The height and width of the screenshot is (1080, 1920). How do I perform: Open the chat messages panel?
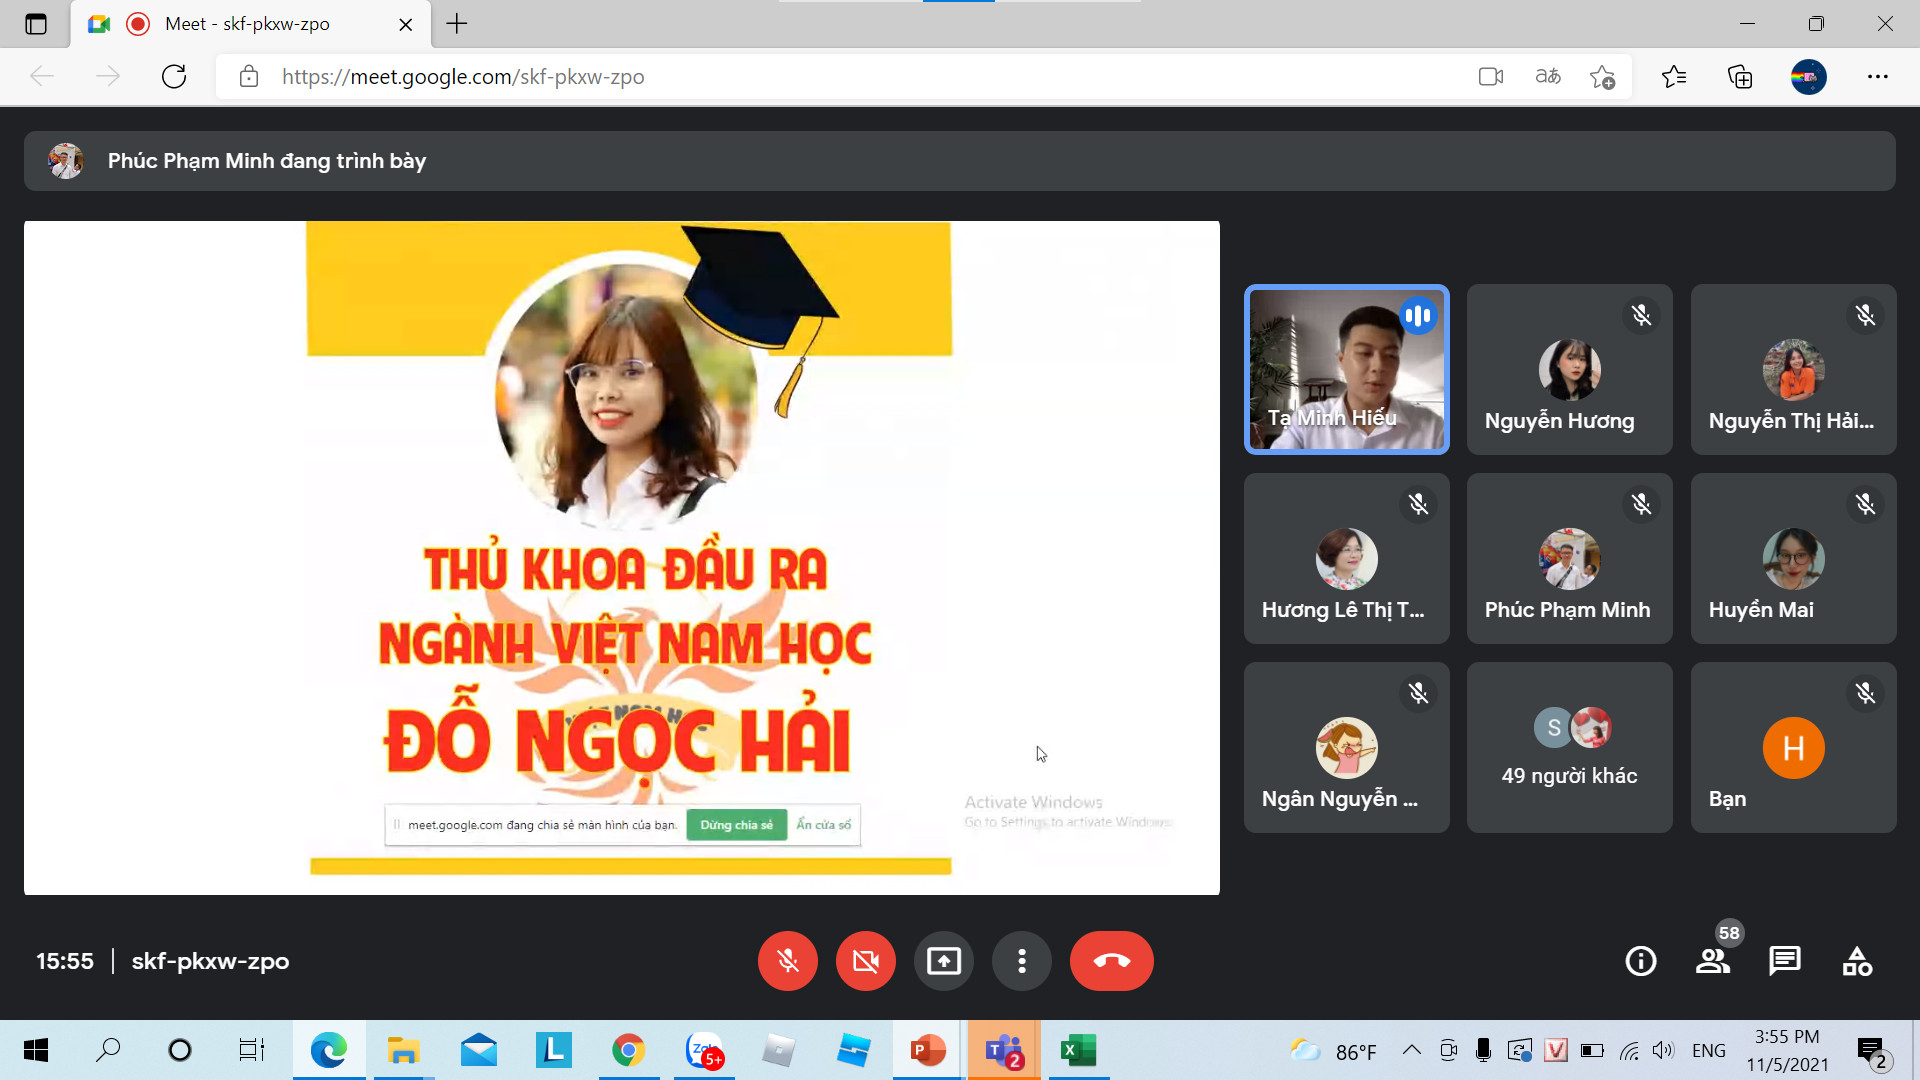[x=1784, y=961]
